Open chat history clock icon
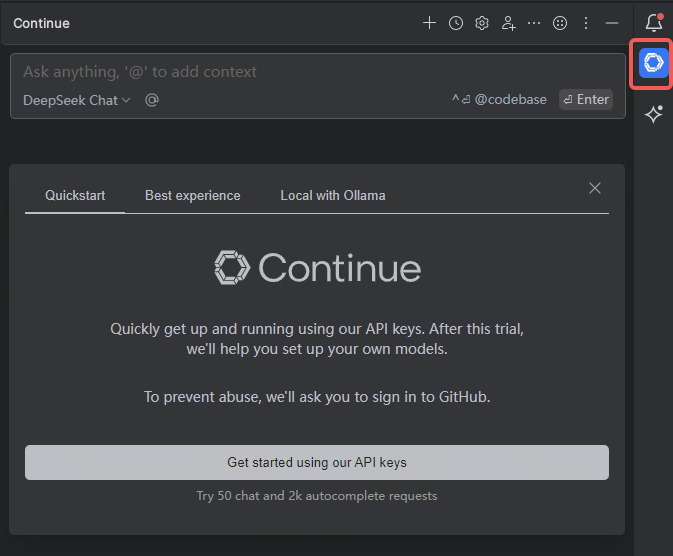The image size is (673, 556). [x=456, y=23]
